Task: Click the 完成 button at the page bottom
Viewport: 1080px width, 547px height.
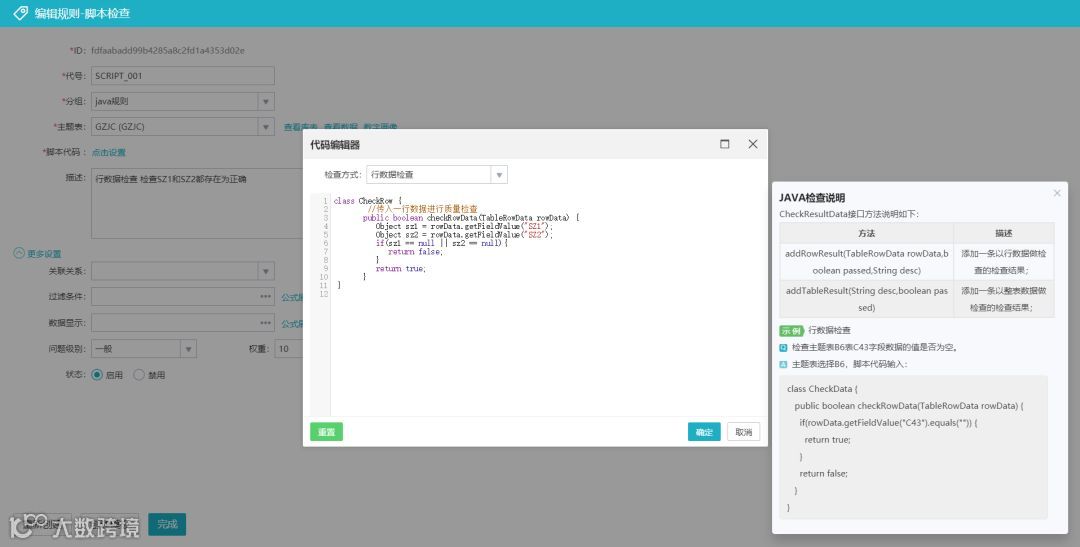Action: 167,524
